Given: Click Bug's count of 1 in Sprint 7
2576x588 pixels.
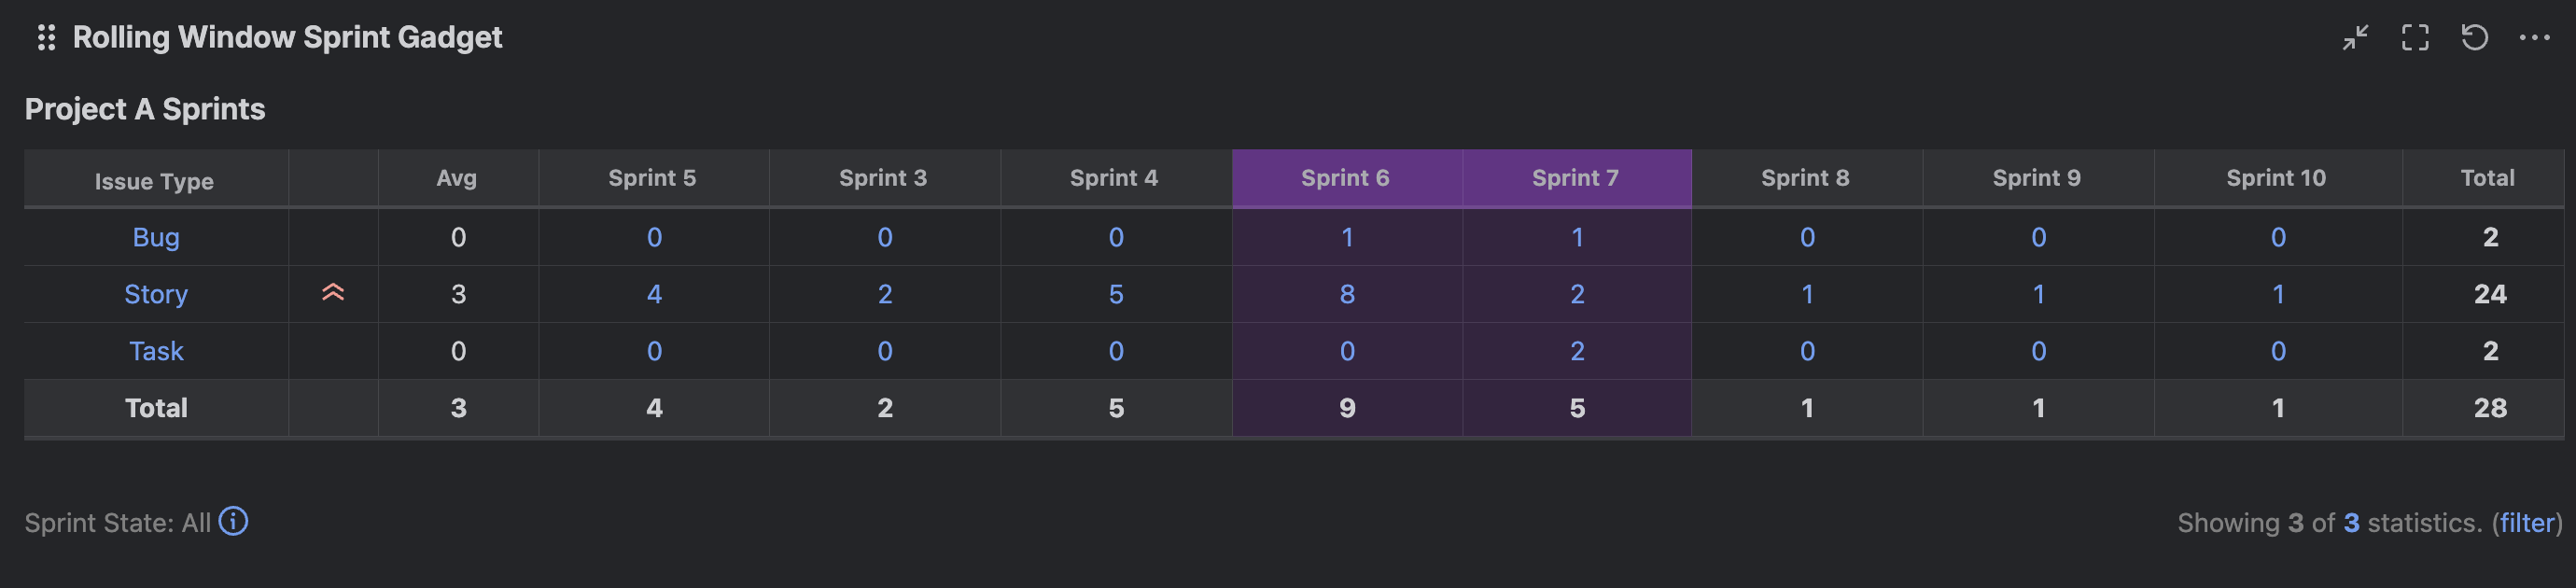Looking at the screenshot, I should coord(1576,237).
